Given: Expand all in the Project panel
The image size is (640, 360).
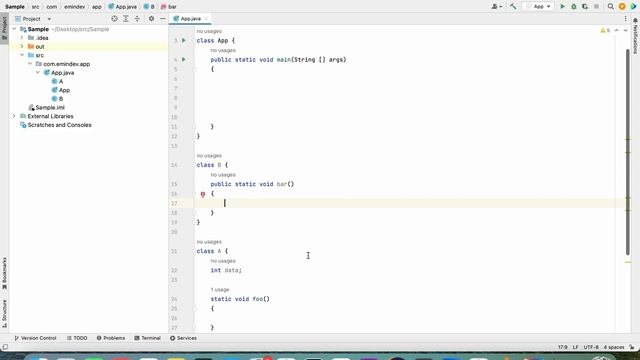Looking at the screenshot, I should pos(126,19).
